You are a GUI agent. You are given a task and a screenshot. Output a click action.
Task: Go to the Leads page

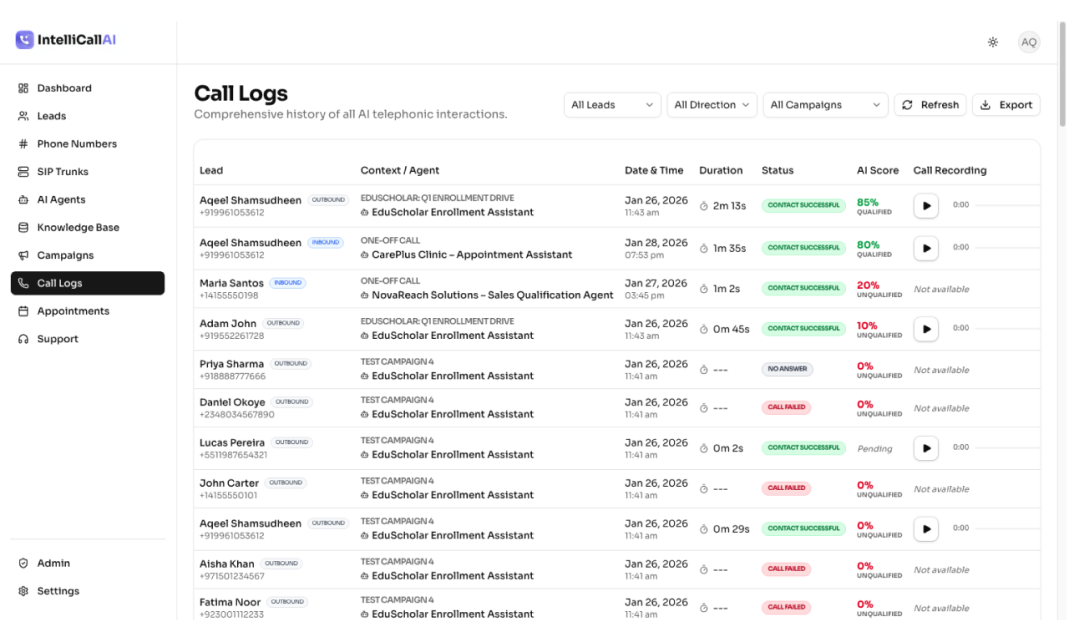(87, 116)
